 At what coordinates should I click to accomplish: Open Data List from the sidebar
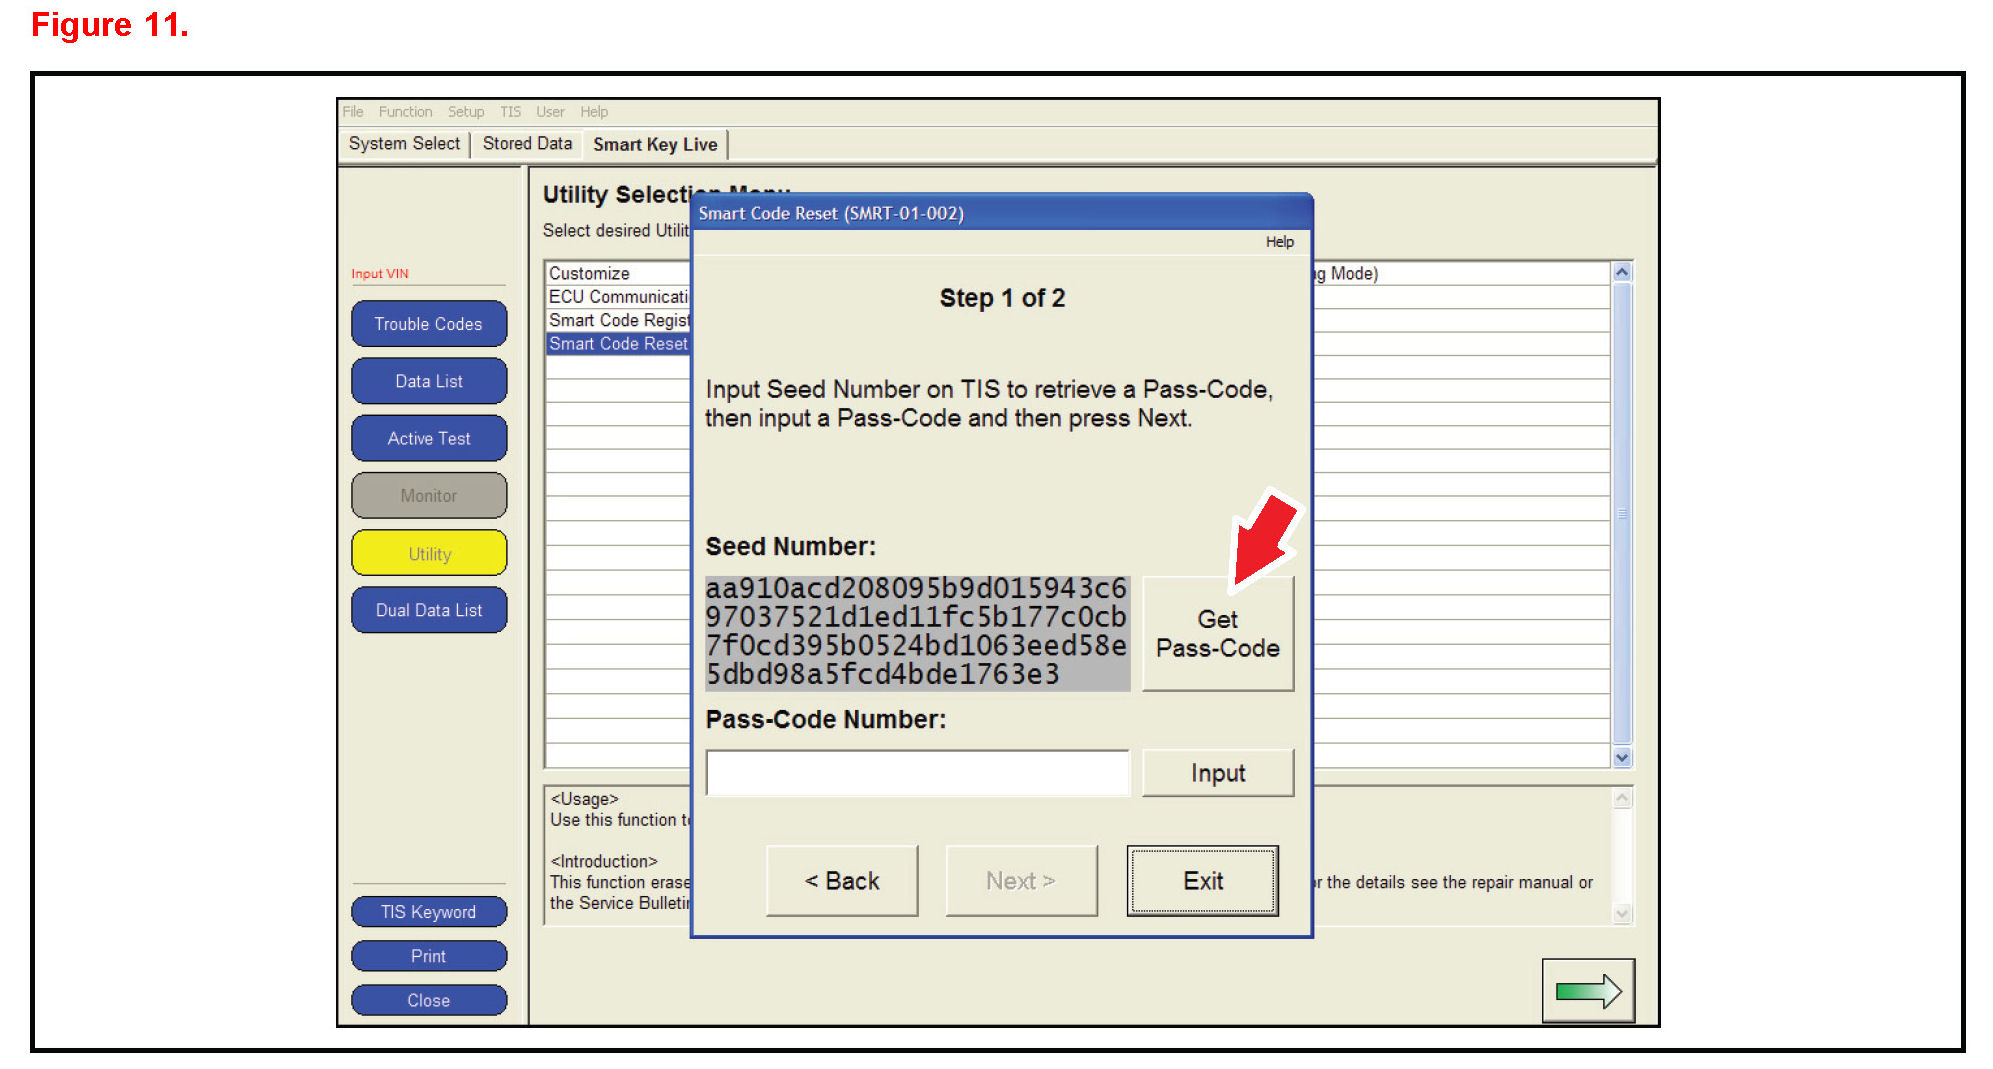(x=429, y=381)
